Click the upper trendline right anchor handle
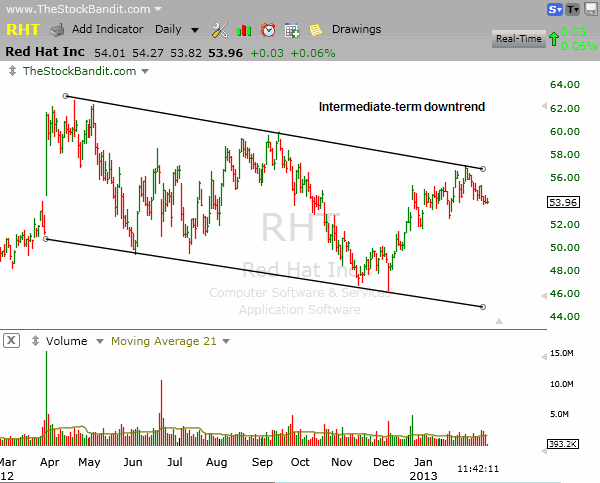Viewport: 600px width, 483px height. (x=483, y=169)
